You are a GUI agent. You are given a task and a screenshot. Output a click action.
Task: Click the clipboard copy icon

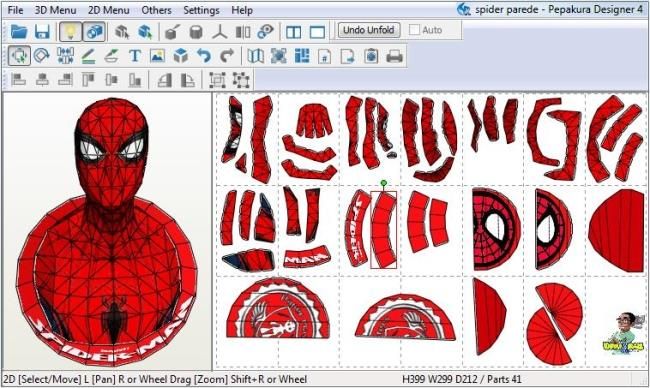click(x=371, y=56)
